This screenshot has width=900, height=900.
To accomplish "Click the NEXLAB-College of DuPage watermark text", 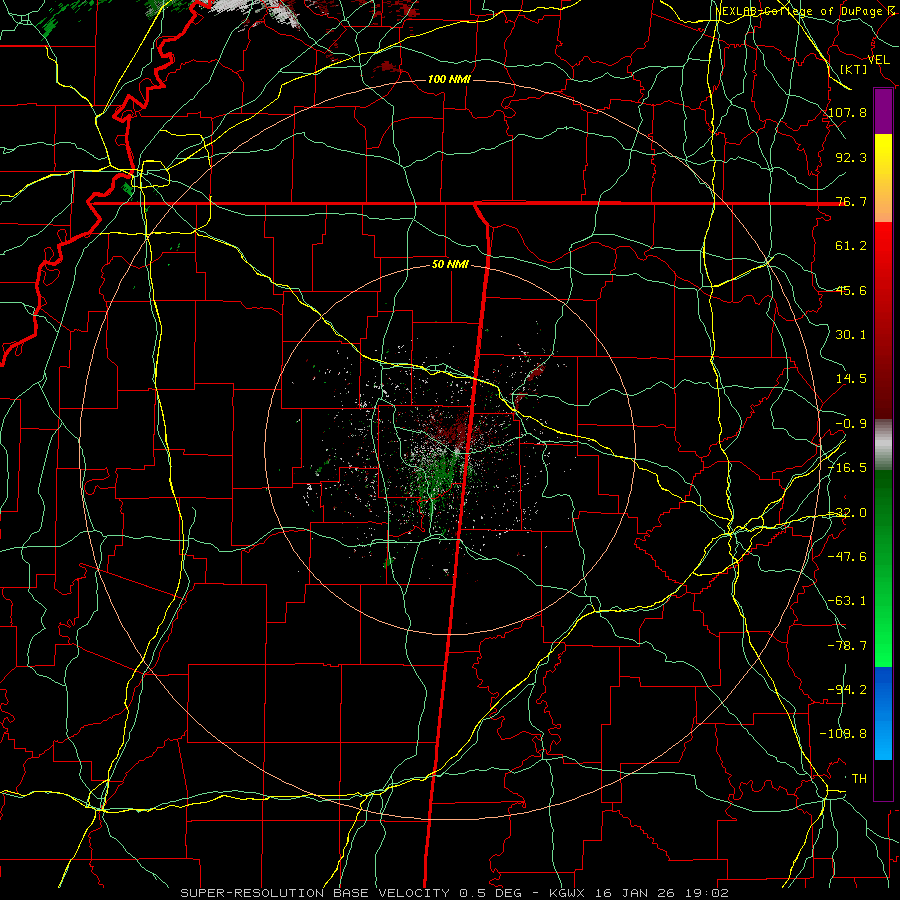I will pyautogui.click(x=806, y=11).
